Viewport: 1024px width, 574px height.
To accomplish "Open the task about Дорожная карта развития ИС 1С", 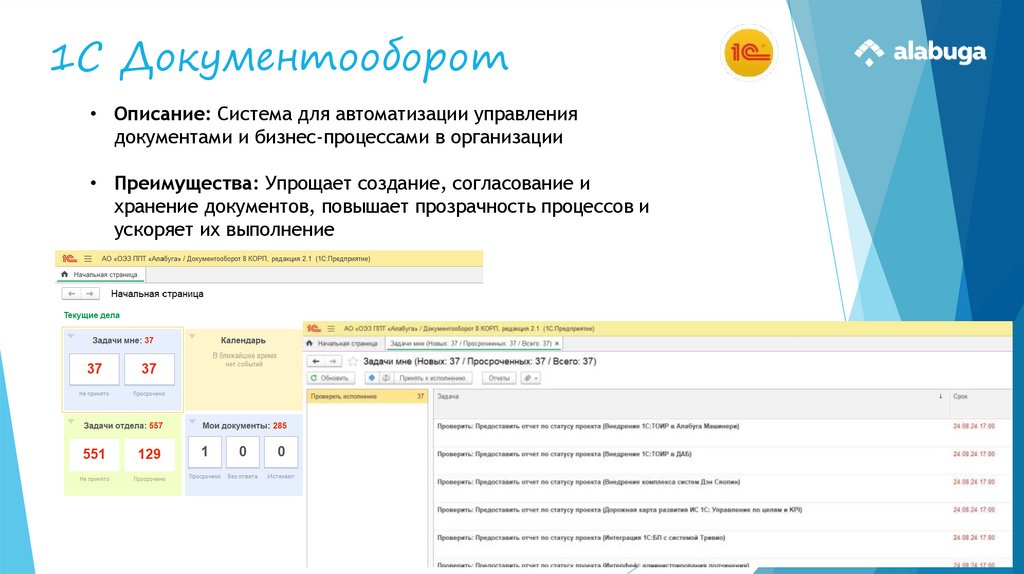I will point(619,510).
